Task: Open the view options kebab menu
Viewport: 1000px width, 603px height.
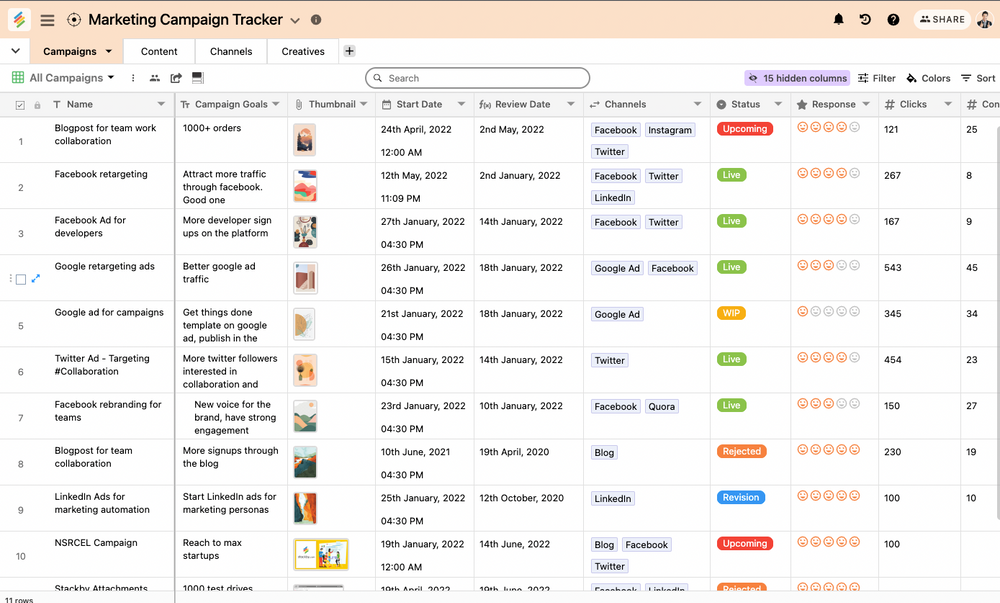Action: [x=132, y=77]
